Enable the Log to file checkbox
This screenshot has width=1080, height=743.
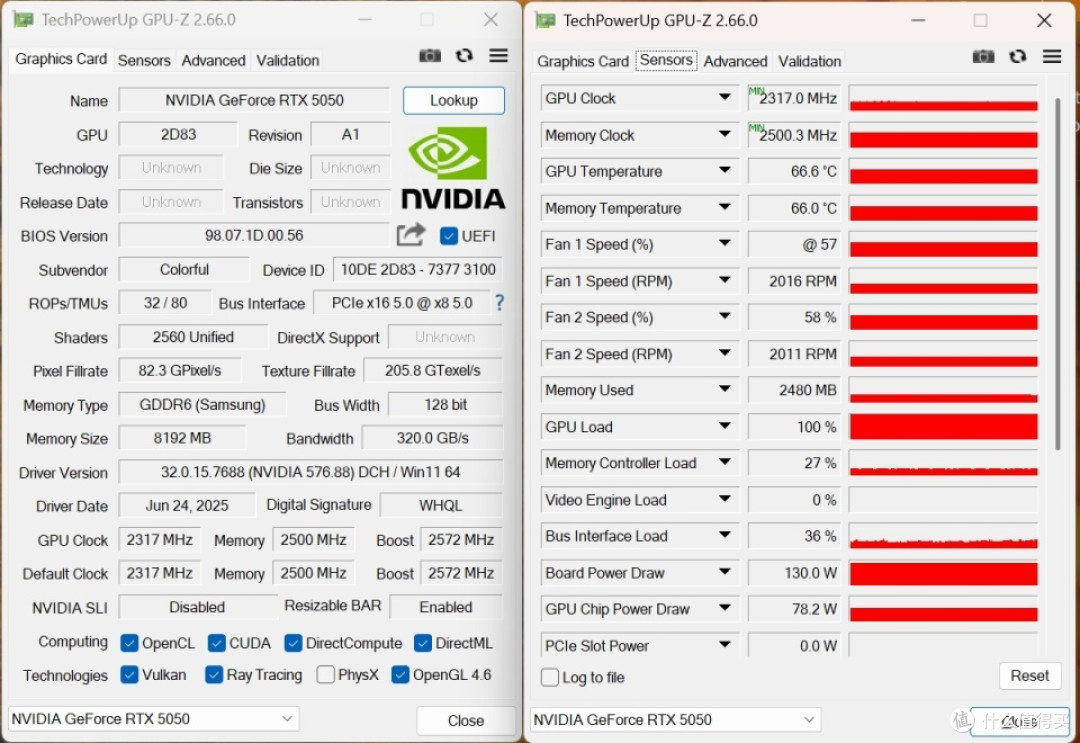550,678
